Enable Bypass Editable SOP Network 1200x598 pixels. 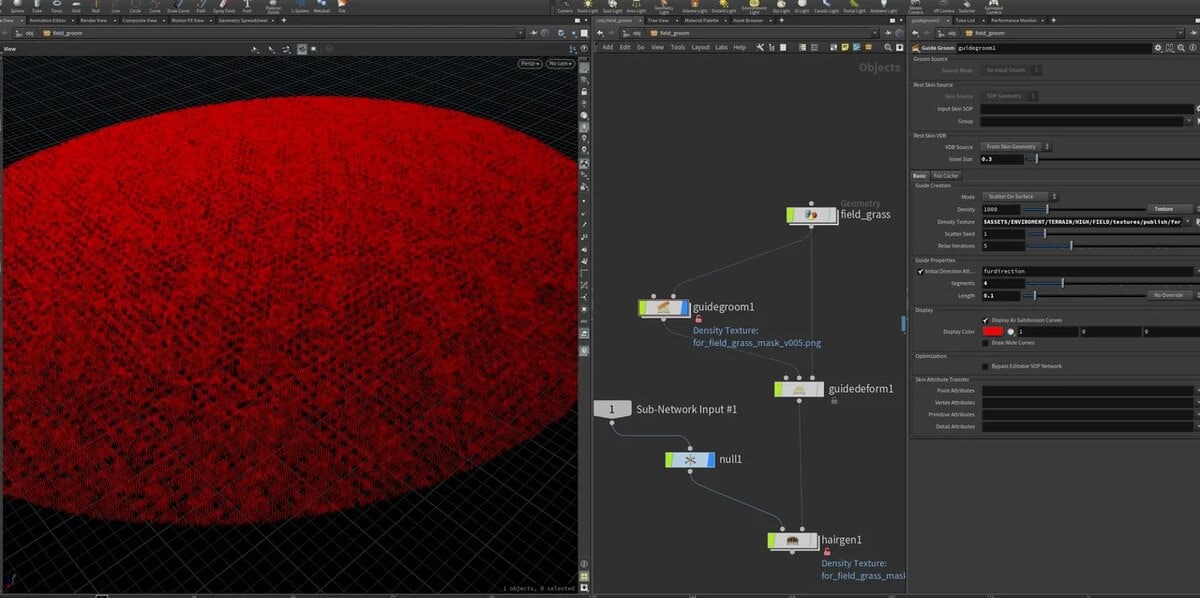coord(985,366)
